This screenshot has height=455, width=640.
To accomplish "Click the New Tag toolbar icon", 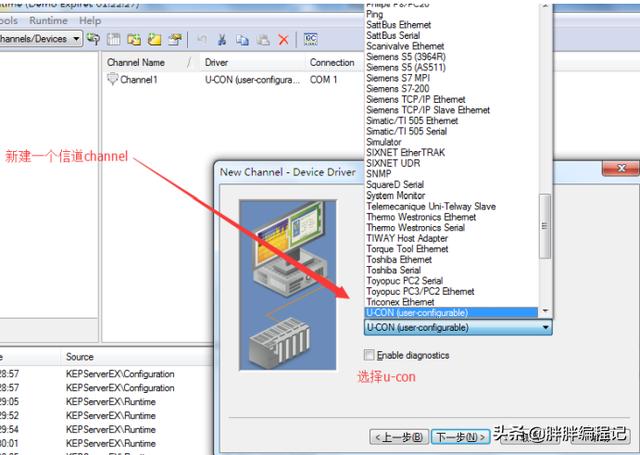I will point(155,39).
